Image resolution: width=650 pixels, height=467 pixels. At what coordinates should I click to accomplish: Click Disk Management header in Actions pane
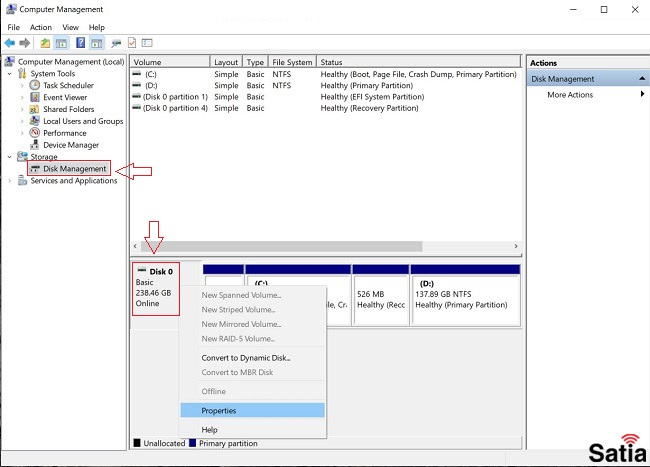588,79
